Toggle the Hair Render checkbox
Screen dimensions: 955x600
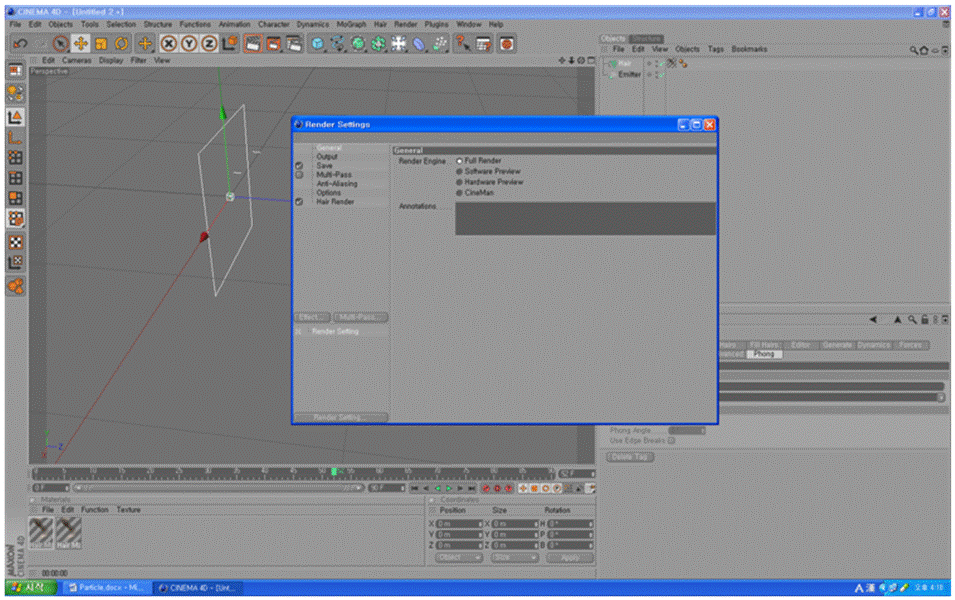pyautogui.click(x=299, y=202)
